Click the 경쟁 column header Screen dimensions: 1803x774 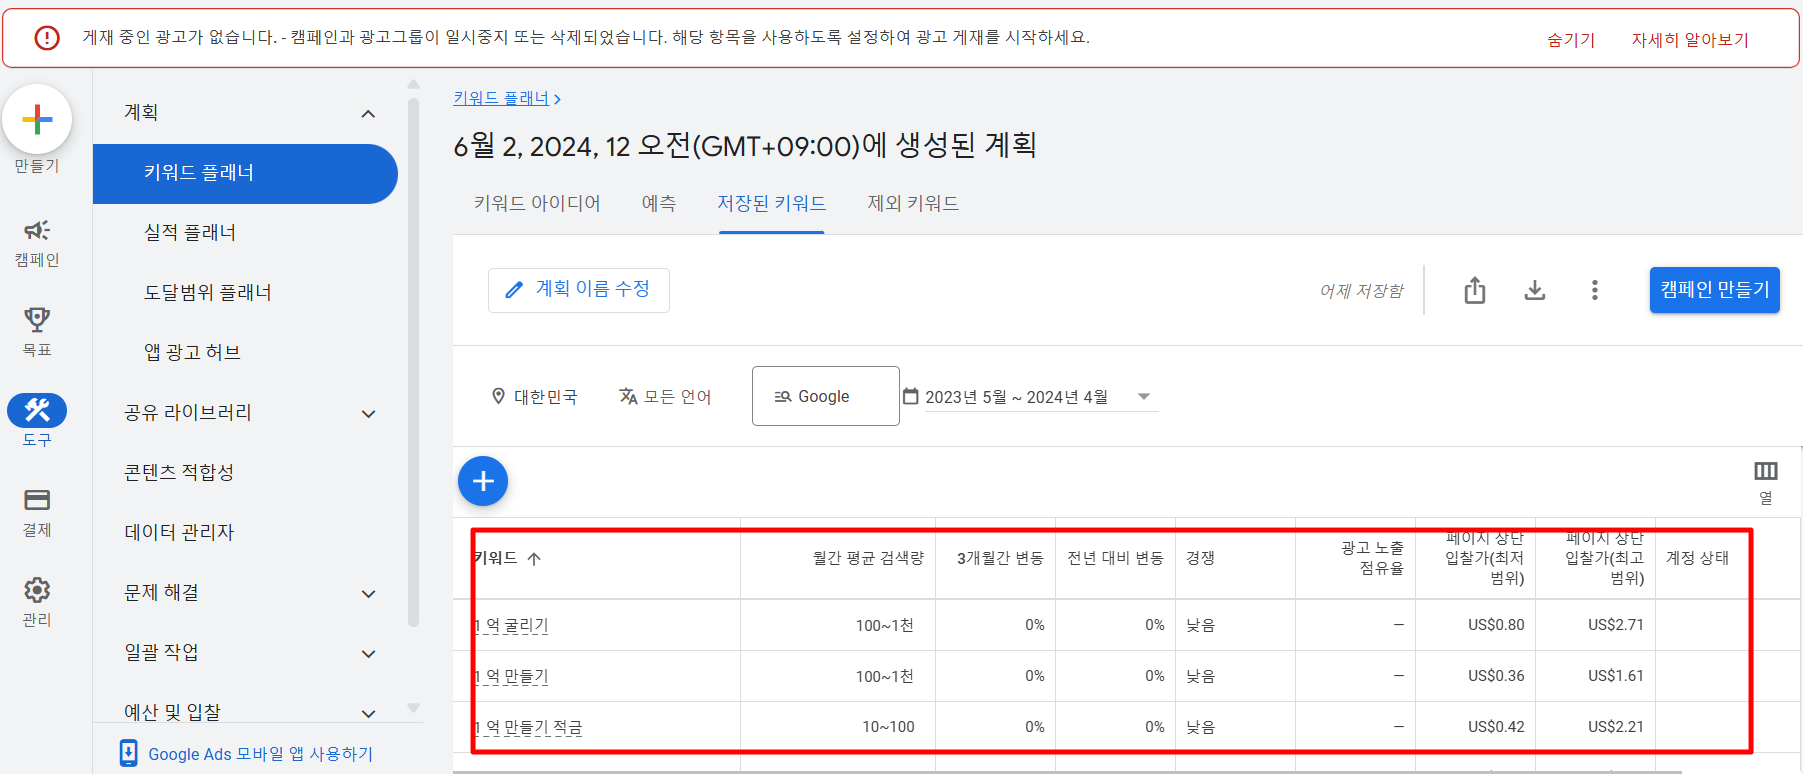[1200, 558]
